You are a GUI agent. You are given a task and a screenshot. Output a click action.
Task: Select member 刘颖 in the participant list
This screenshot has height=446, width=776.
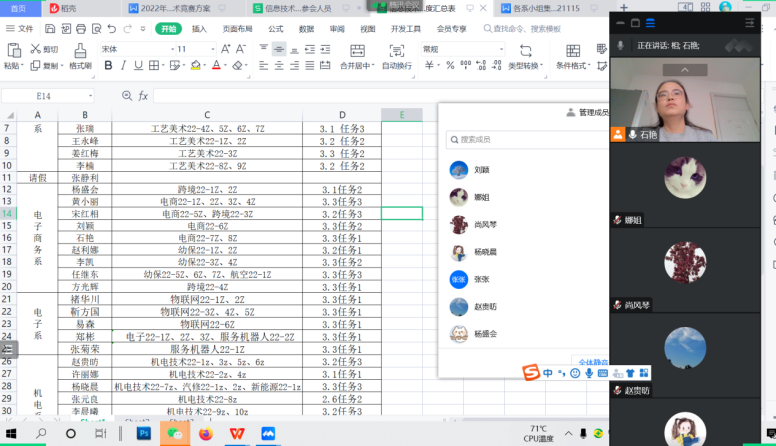(482, 169)
